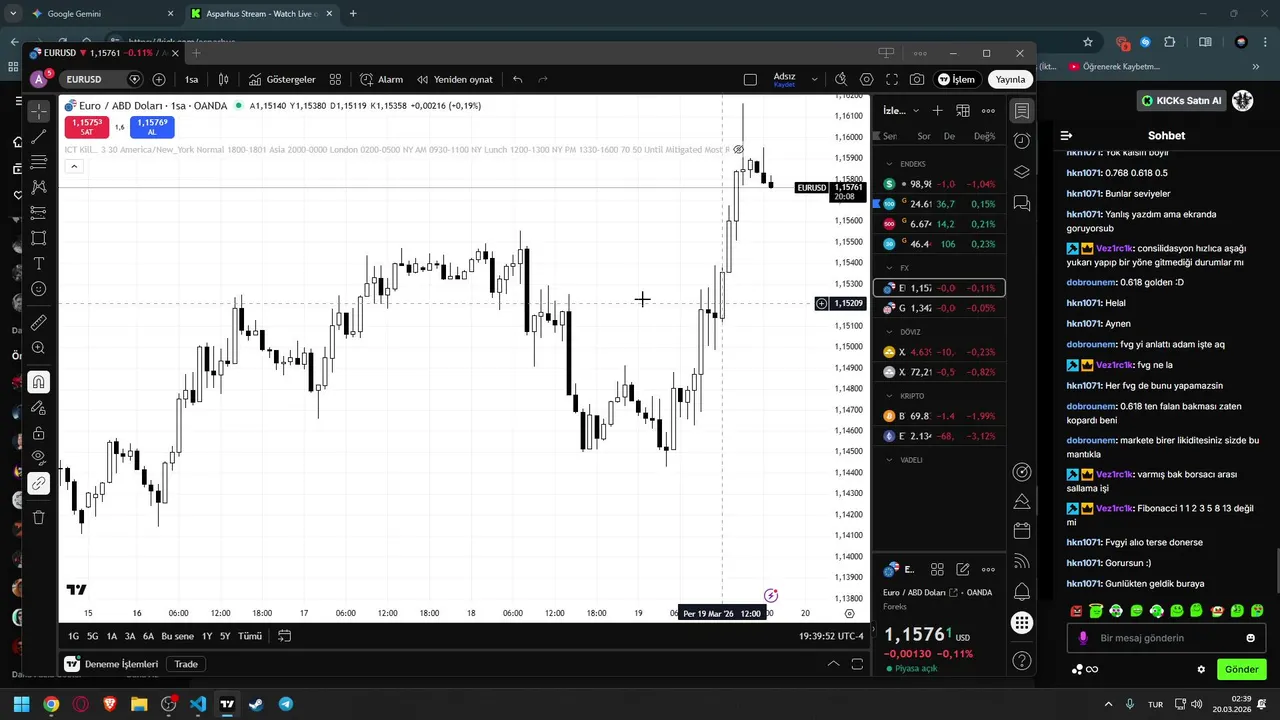Image resolution: width=1280 pixels, height=720 pixels.
Task: Send chat message with Gönder
Action: tap(1241, 669)
